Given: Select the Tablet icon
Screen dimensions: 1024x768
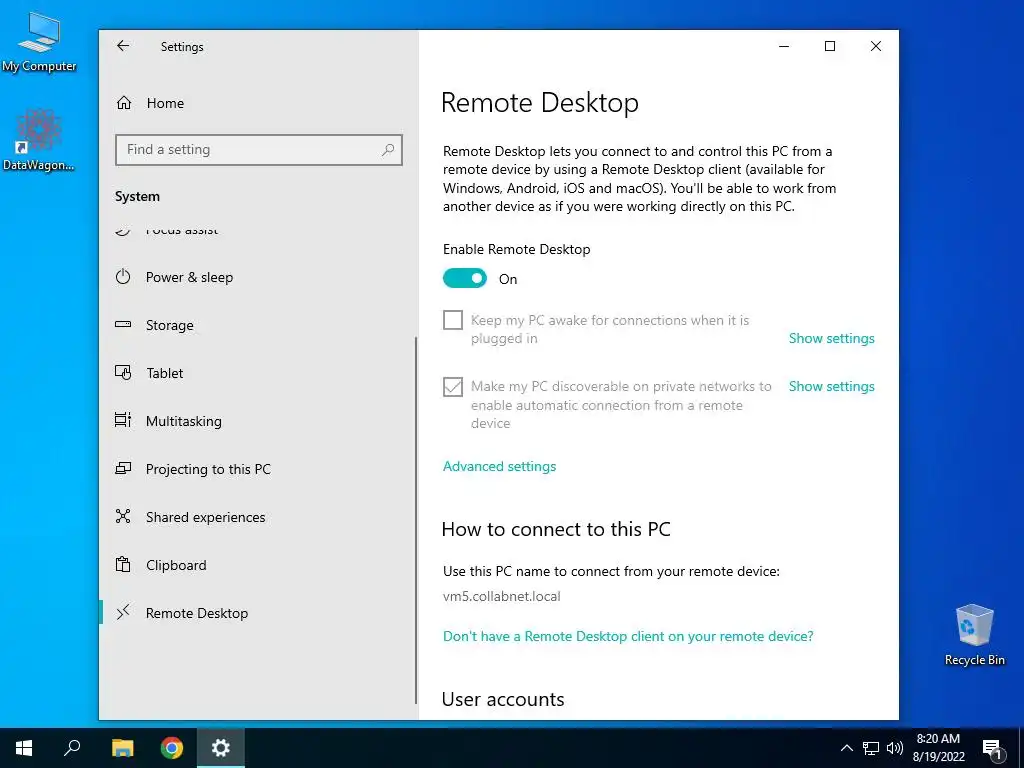Looking at the screenshot, I should [x=123, y=372].
